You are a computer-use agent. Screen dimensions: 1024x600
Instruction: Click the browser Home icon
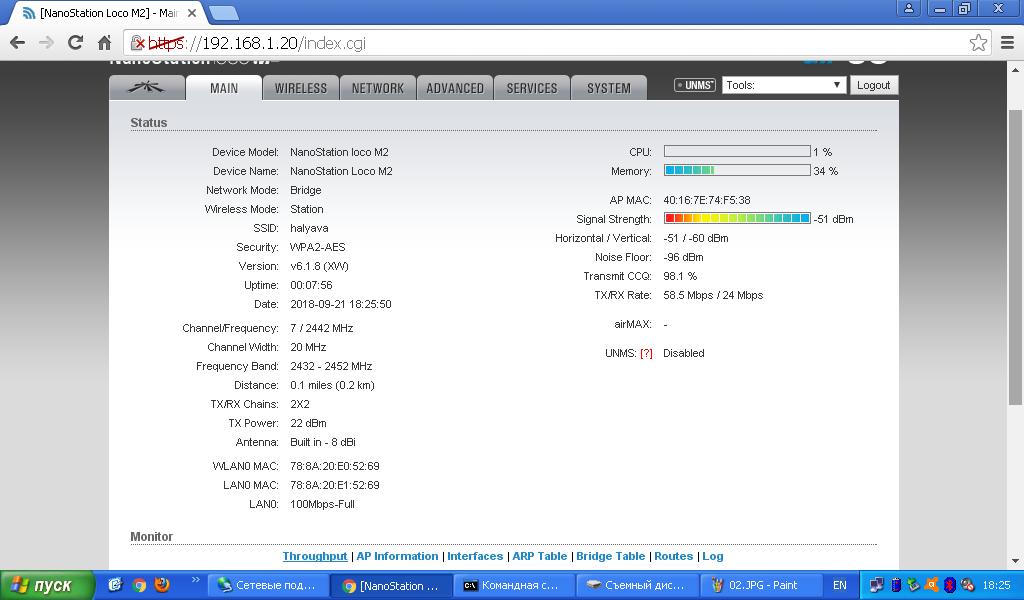(104, 43)
